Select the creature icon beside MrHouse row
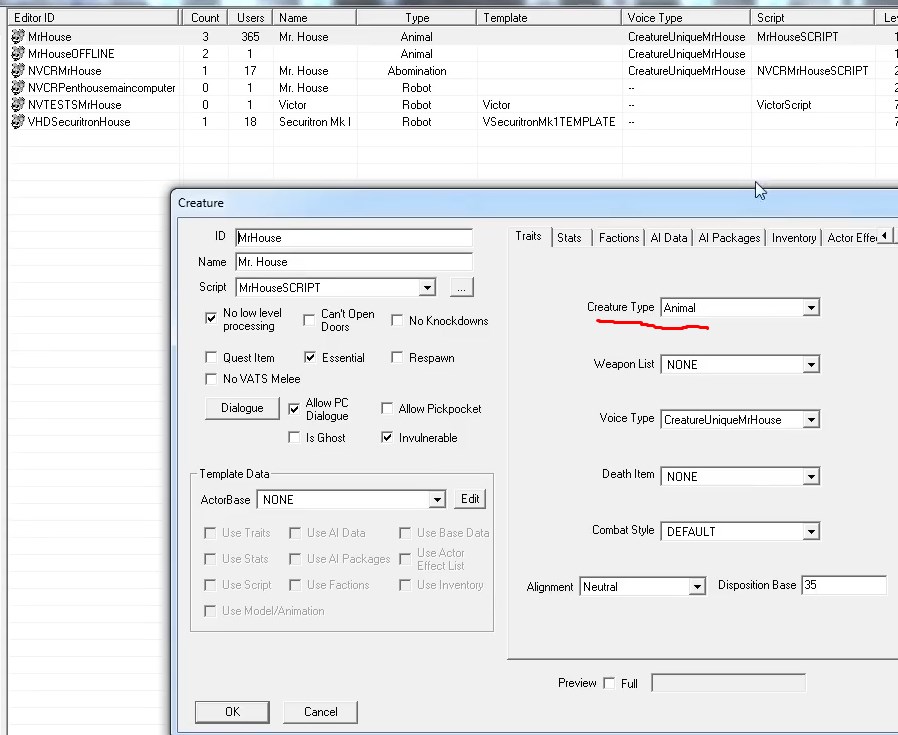This screenshot has height=735, width=898. (x=18, y=37)
